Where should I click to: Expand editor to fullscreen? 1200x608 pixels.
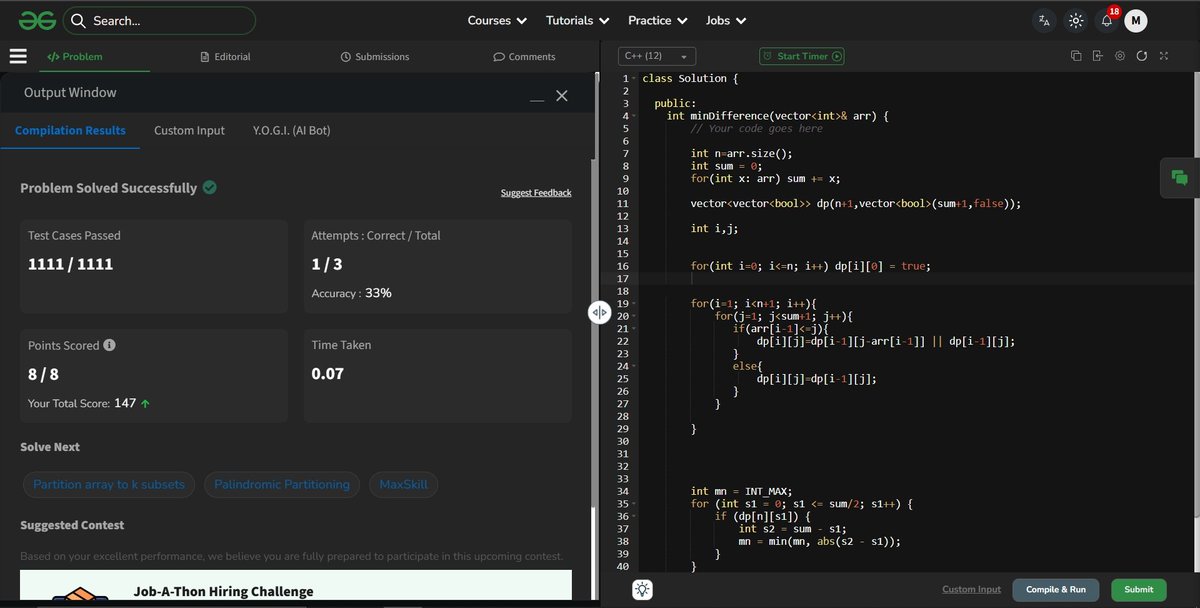click(x=1164, y=56)
